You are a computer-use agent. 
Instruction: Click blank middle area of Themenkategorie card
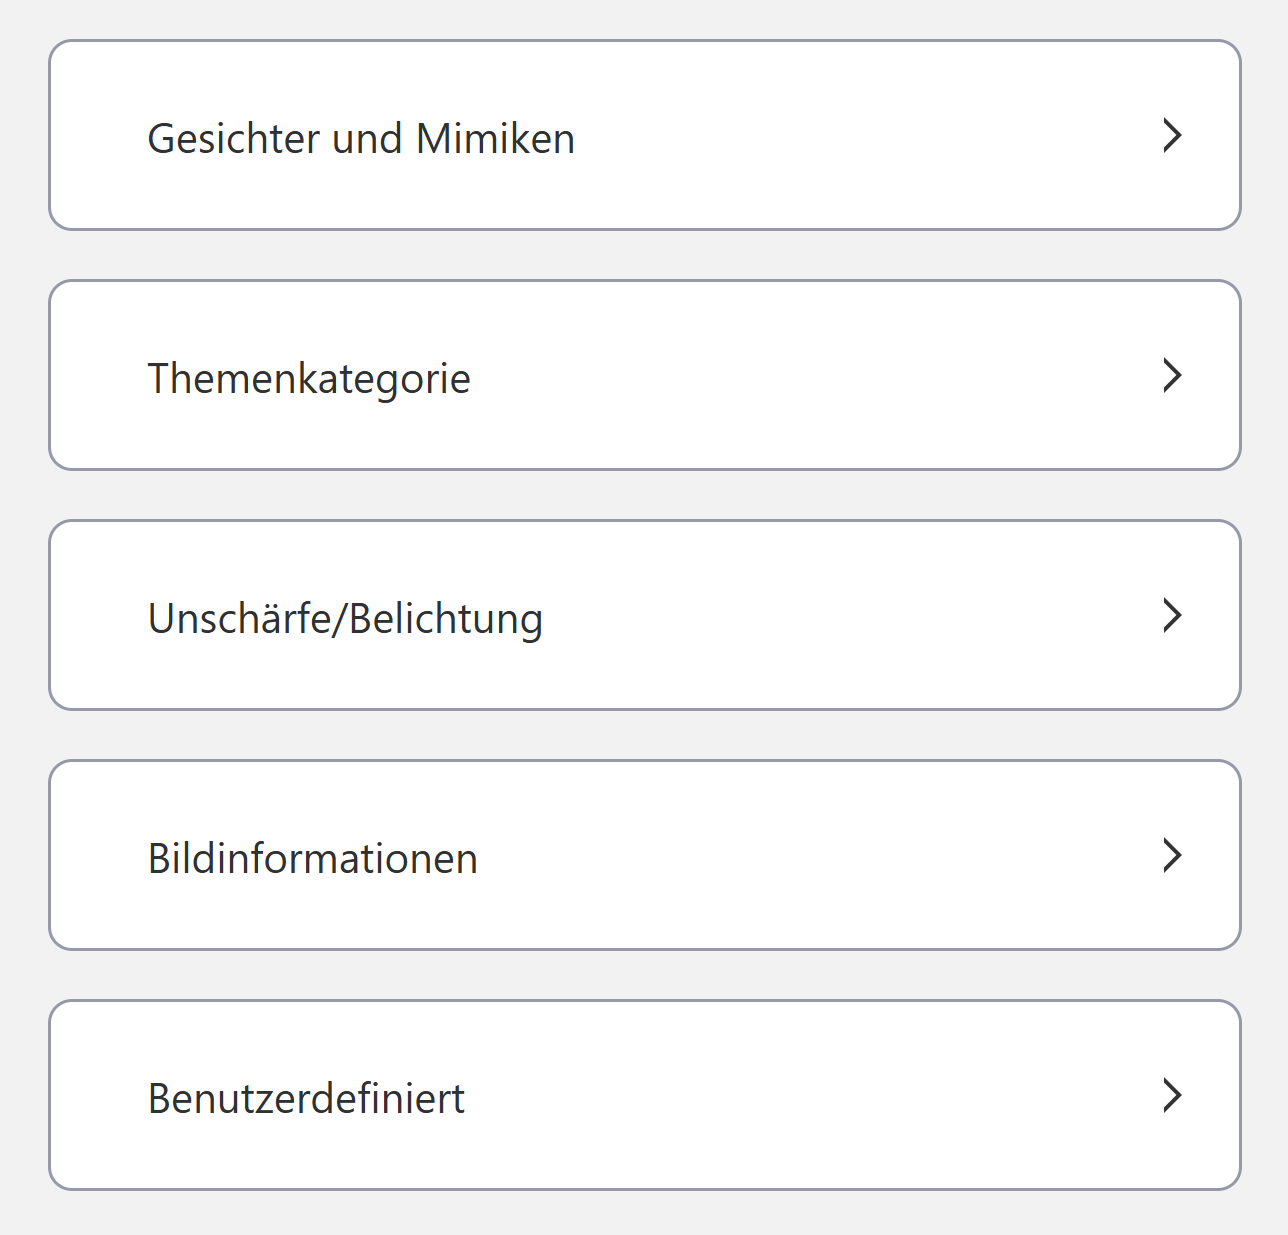click(x=800, y=375)
